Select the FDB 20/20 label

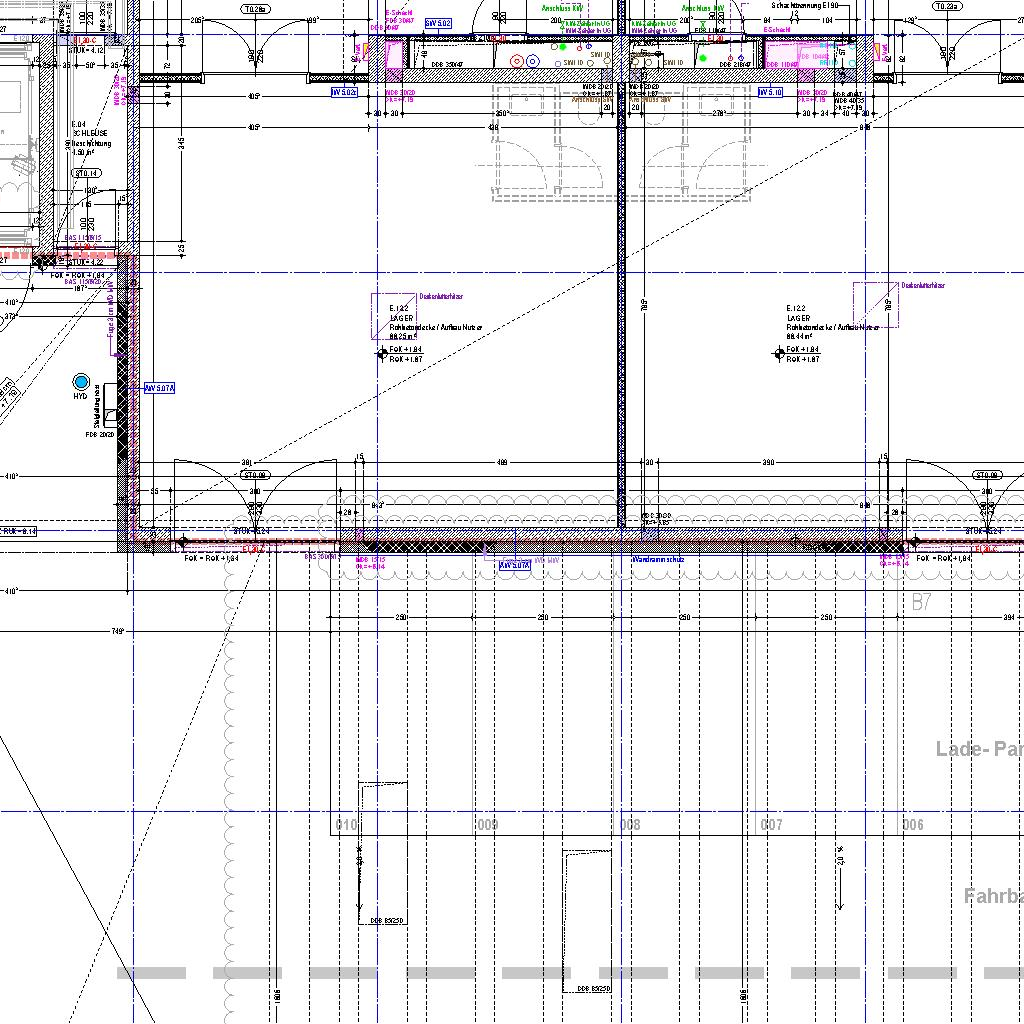99,435
